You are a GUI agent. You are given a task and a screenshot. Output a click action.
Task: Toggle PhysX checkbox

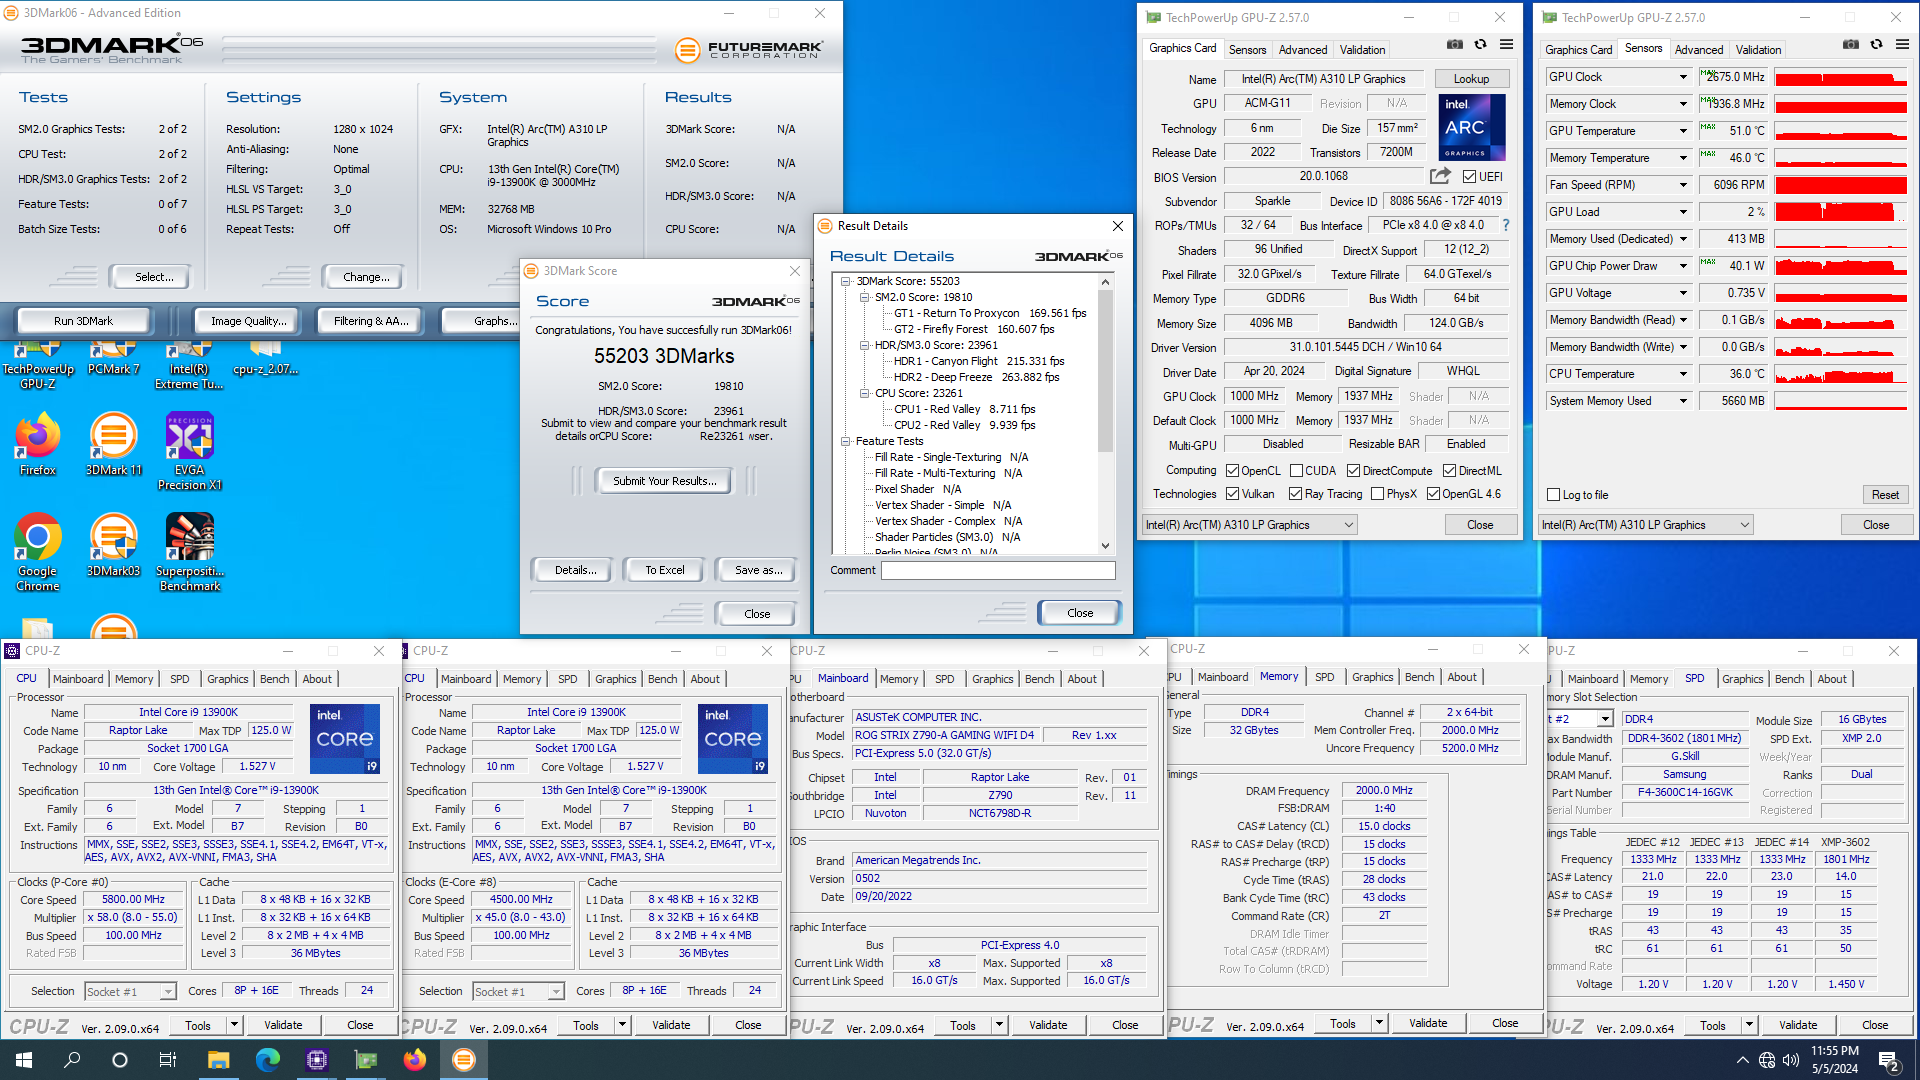1377,494
